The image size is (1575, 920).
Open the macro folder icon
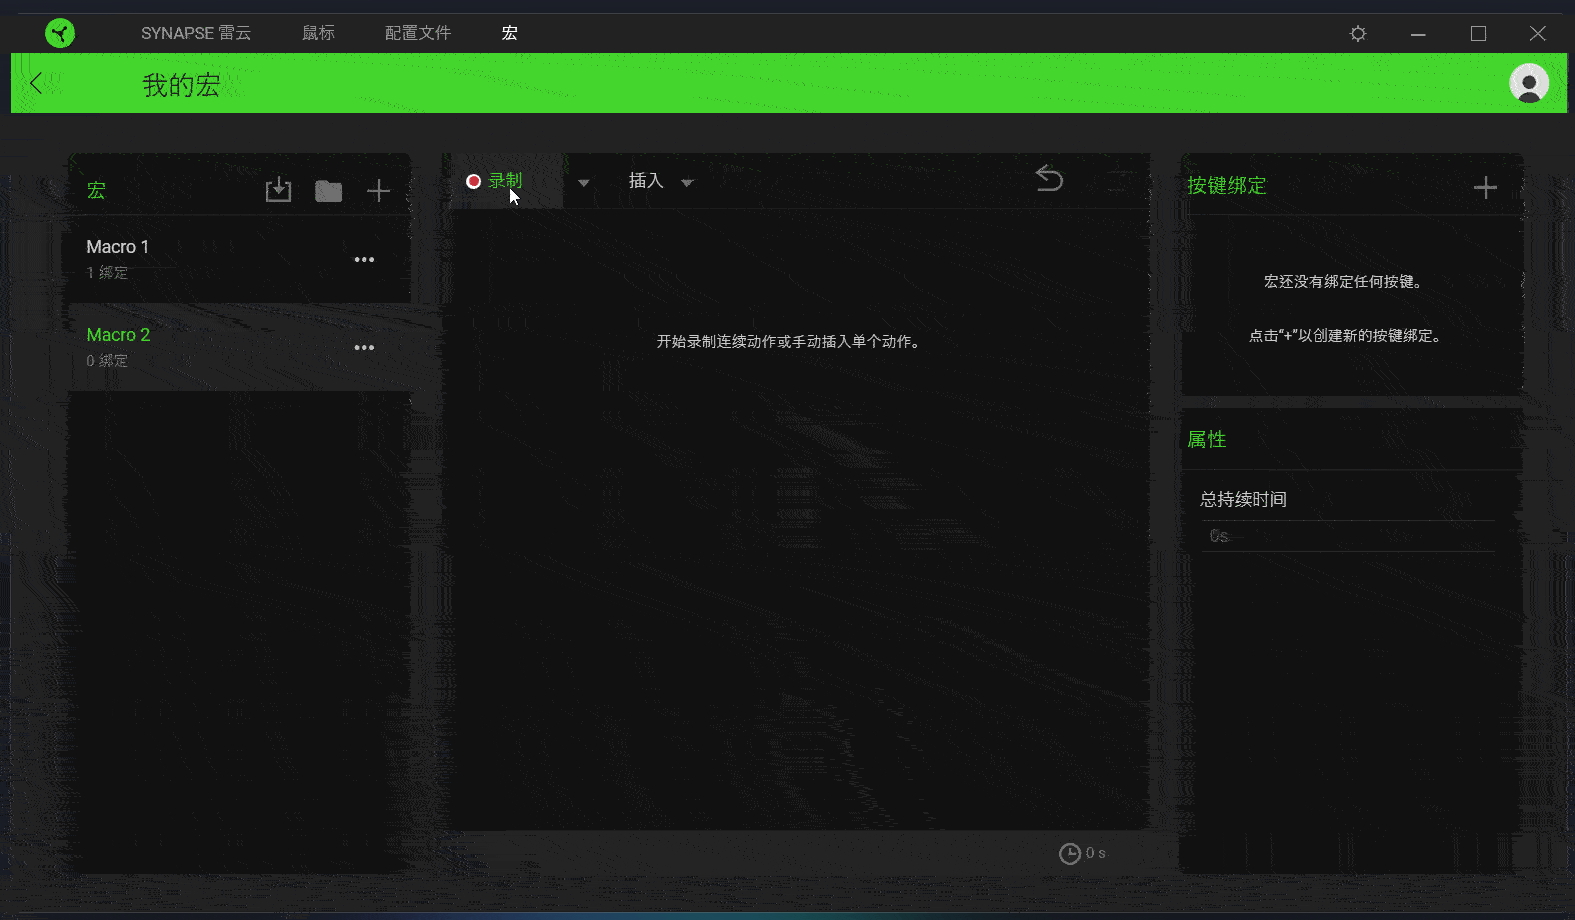click(x=328, y=191)
